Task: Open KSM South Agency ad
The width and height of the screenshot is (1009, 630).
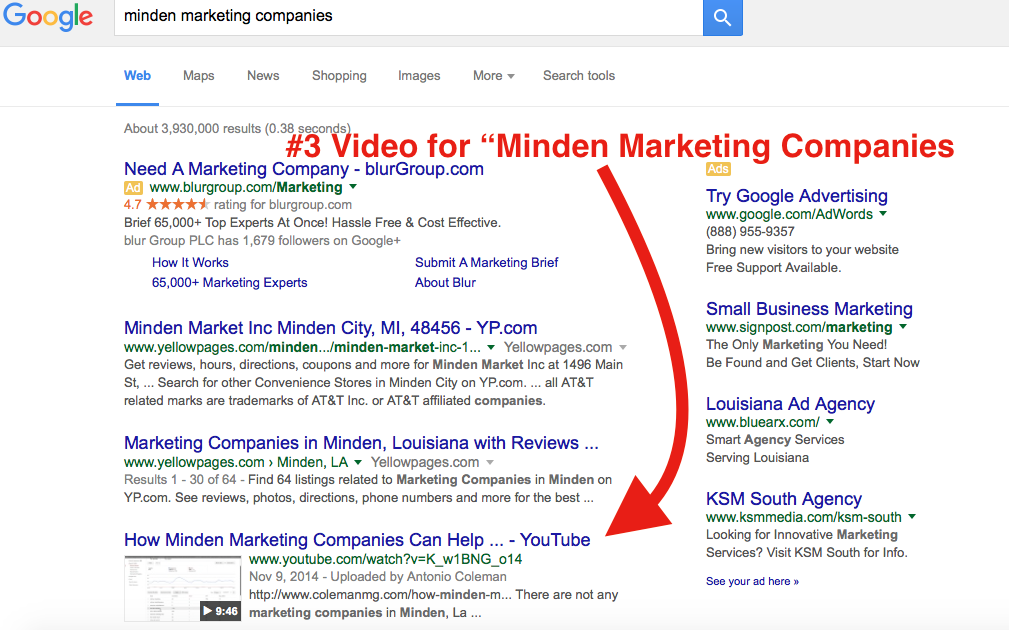Action: coord(784,499)
